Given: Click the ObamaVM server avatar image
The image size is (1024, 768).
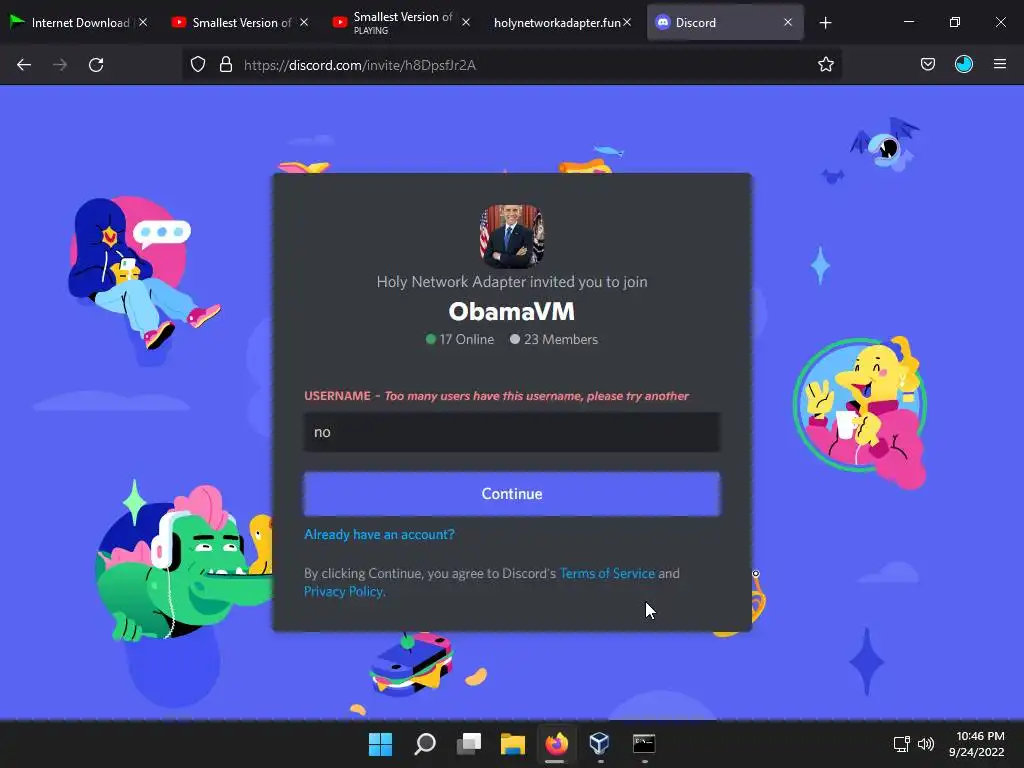Looking at the screenshot, I should [511, 236].
